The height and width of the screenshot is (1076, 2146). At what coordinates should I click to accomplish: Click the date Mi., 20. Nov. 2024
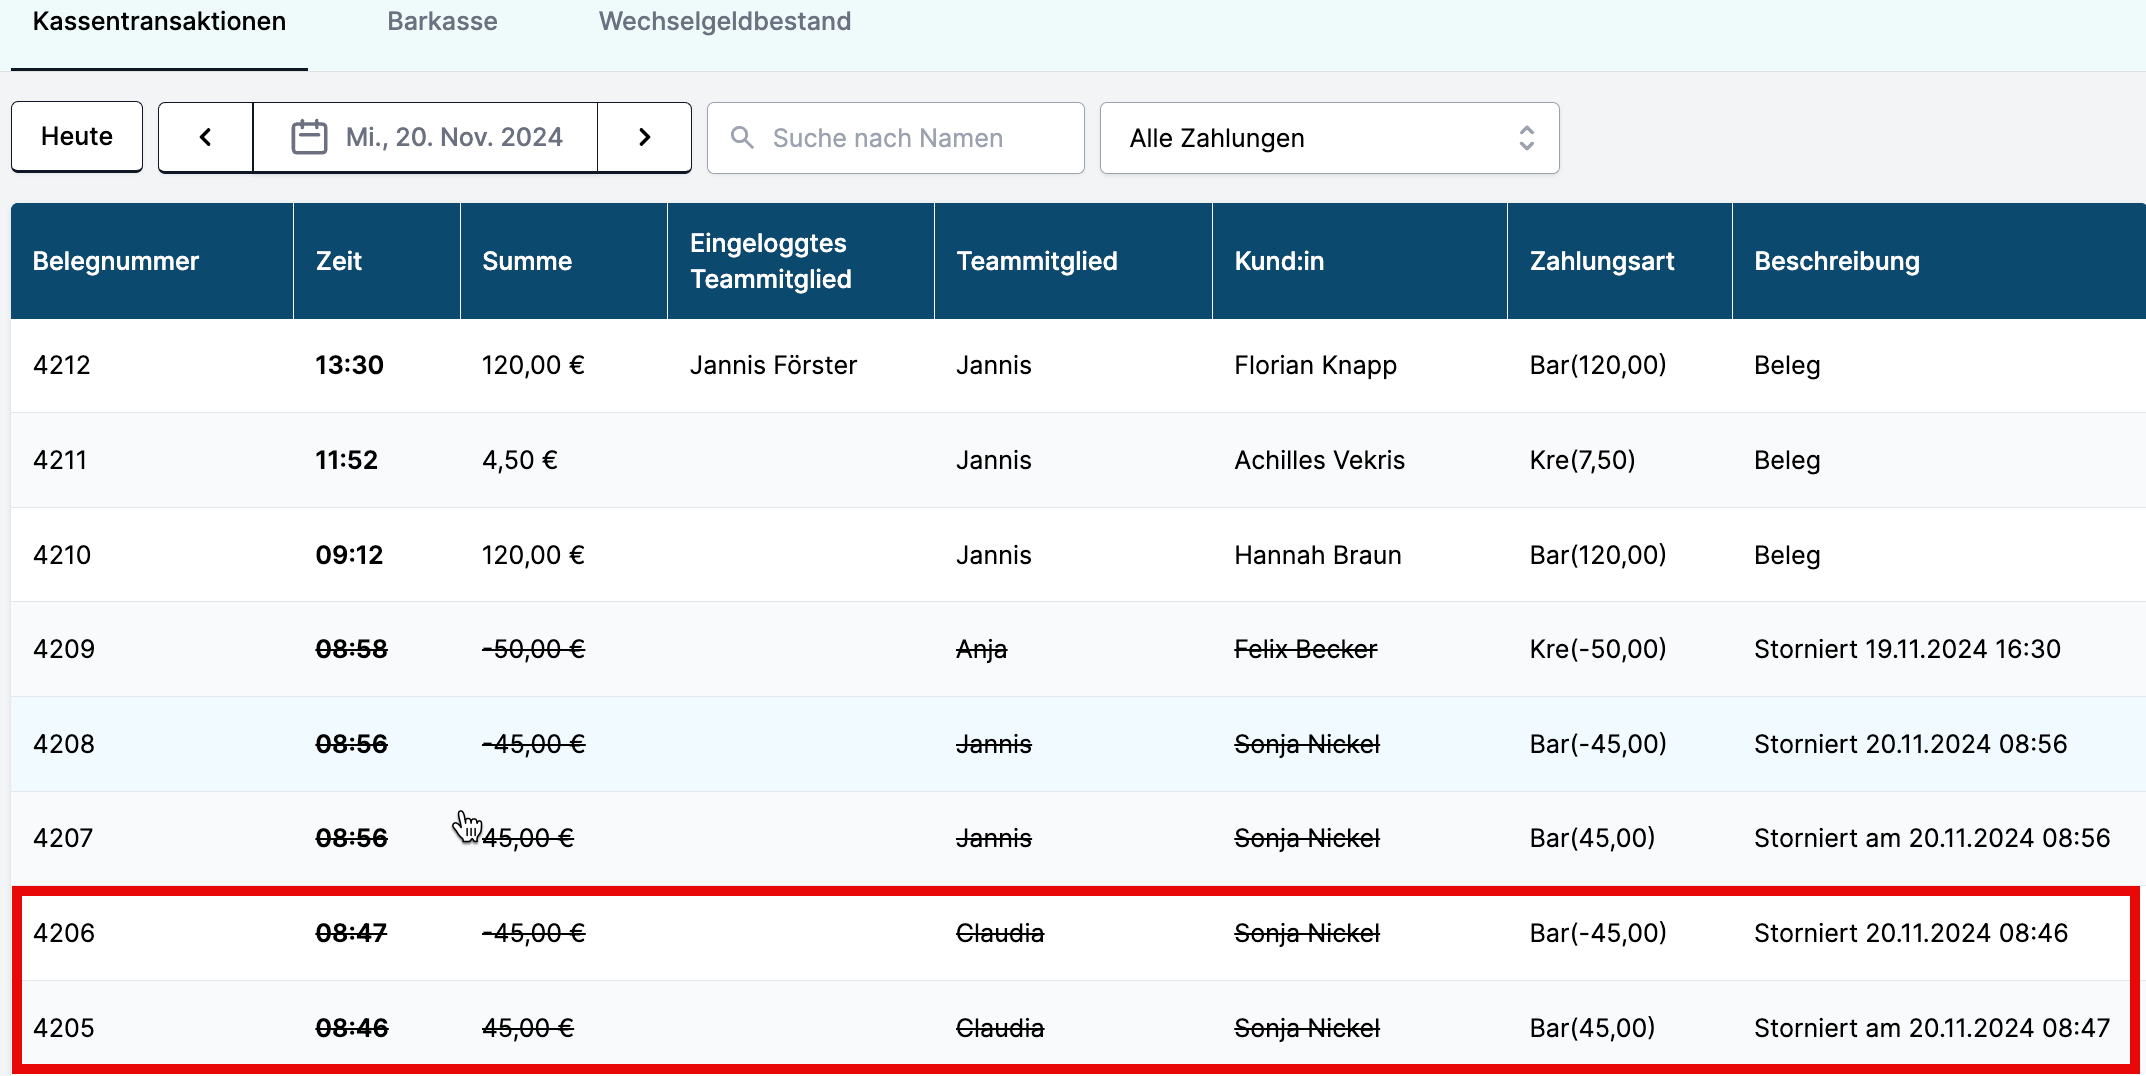tap(454, 137)
